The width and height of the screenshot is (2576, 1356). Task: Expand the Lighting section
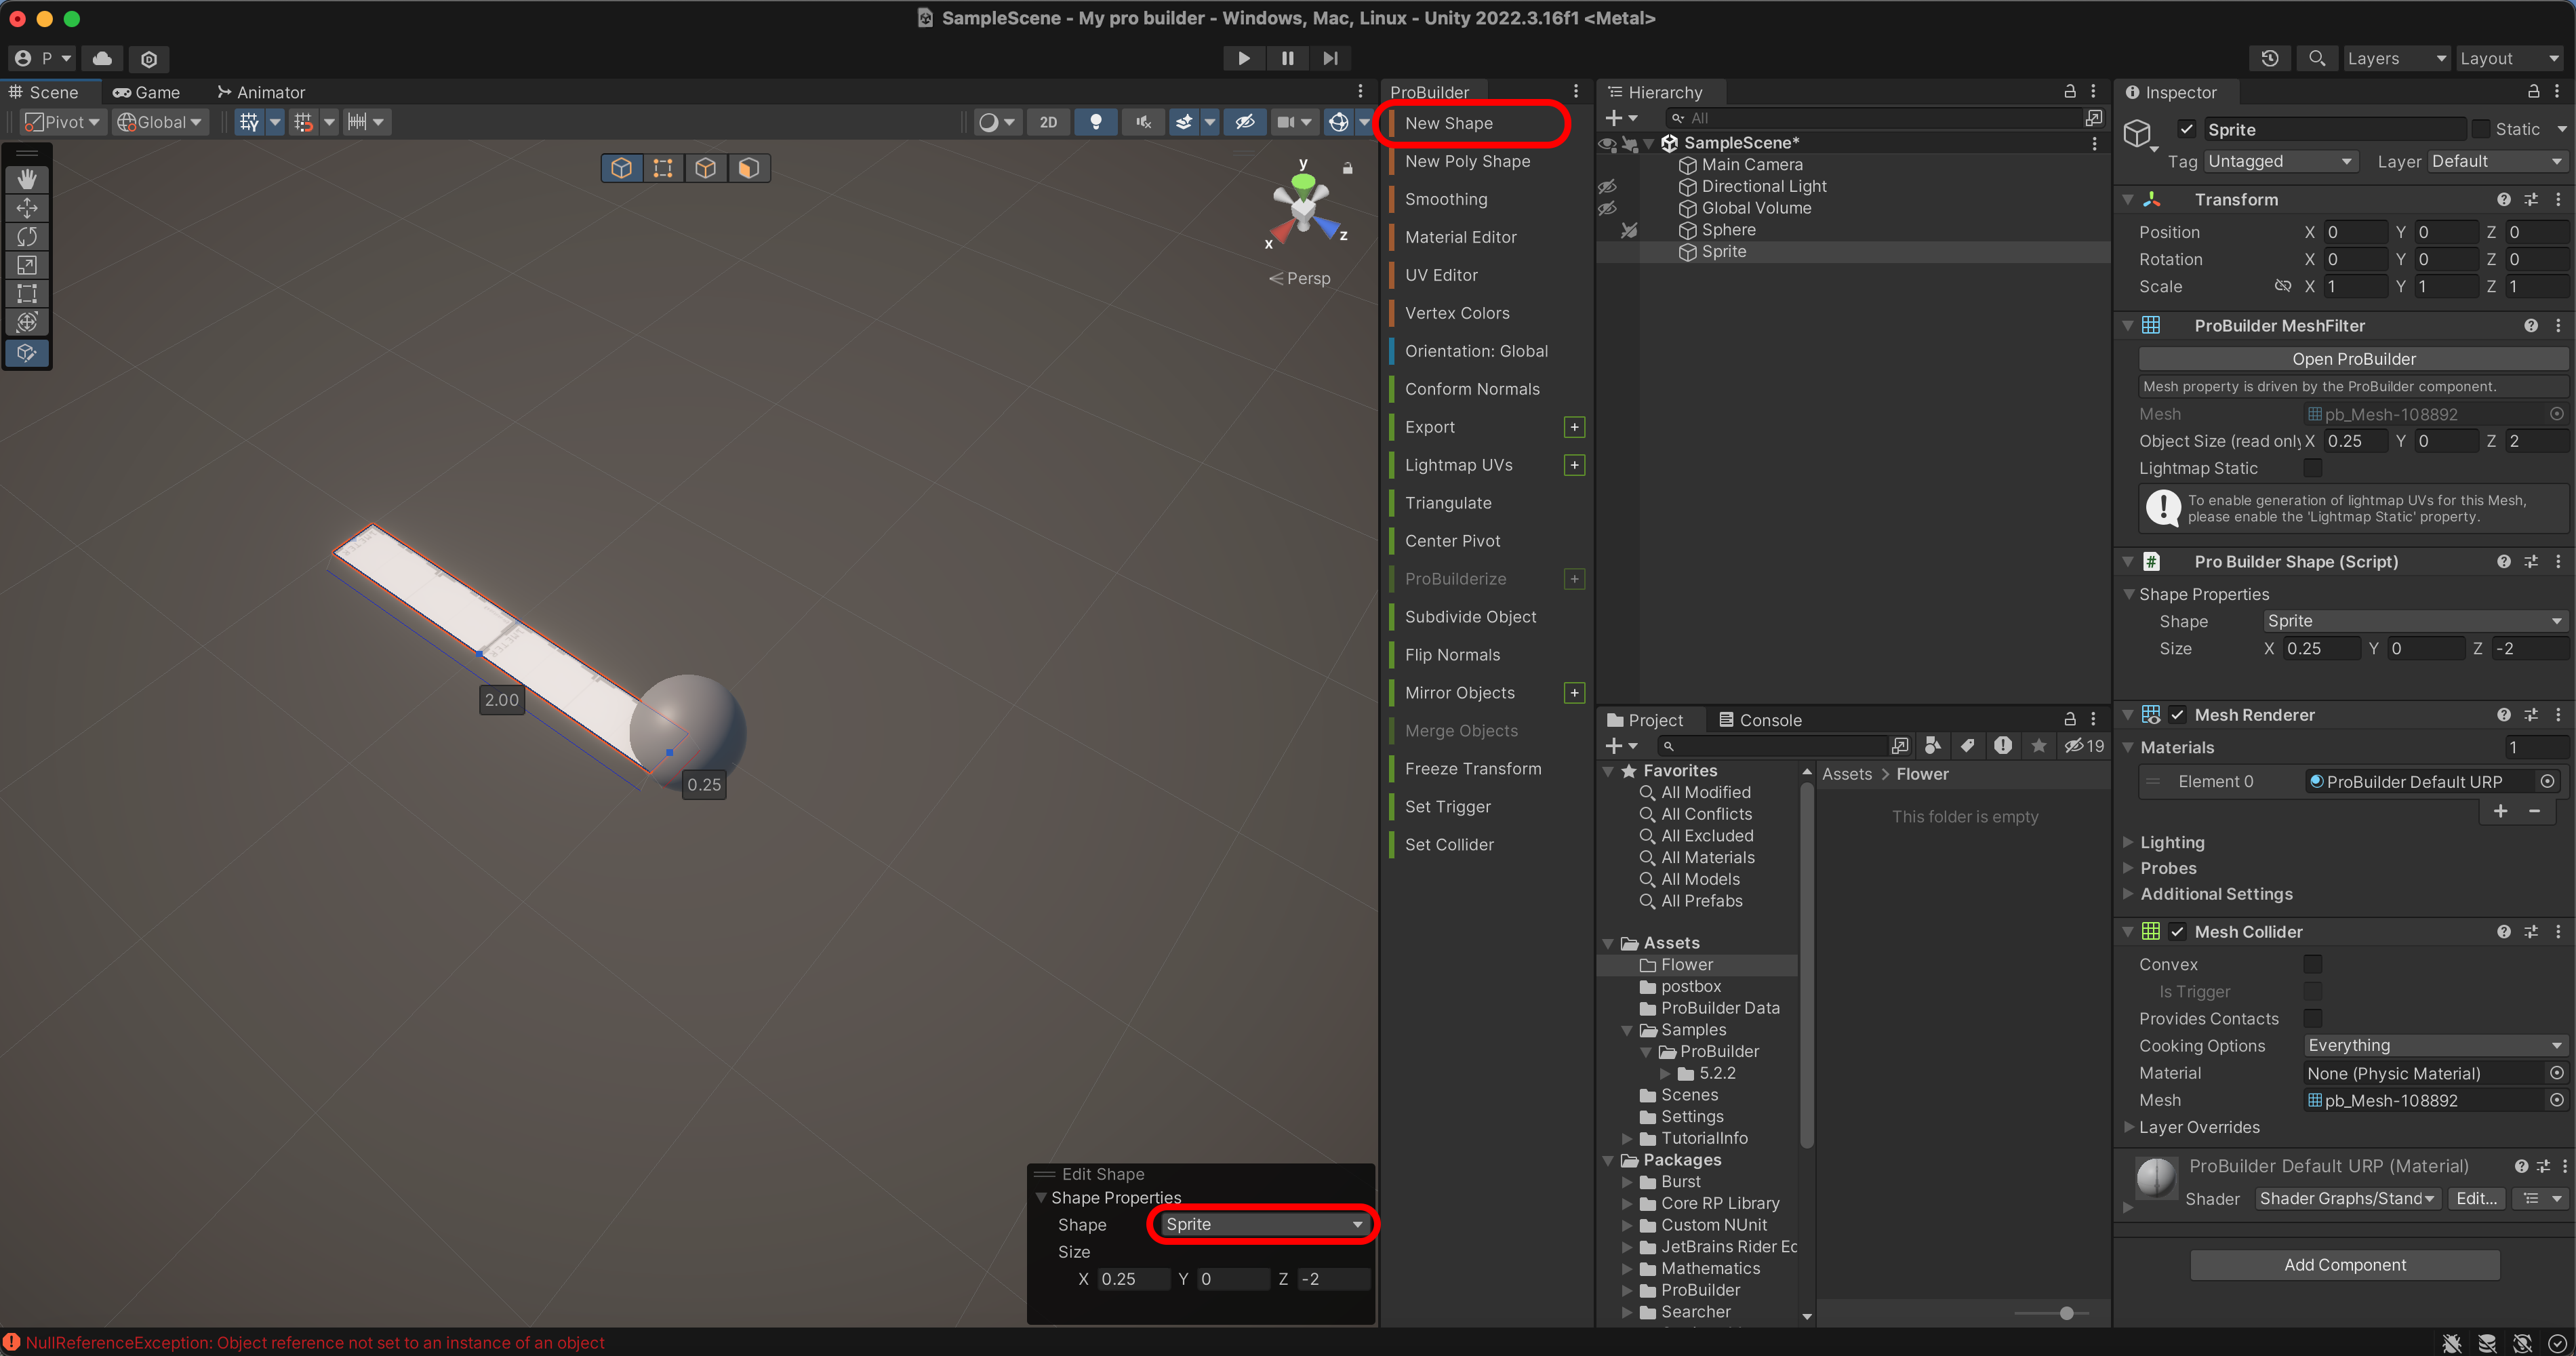[2171, 842]
